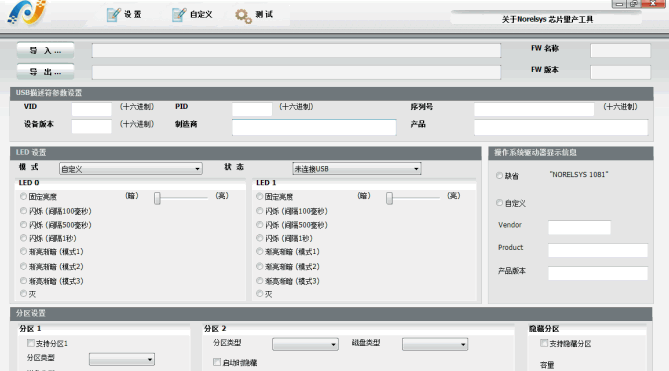Click the 测试 gear icon

pyautogui.click(x=243, y=16)
